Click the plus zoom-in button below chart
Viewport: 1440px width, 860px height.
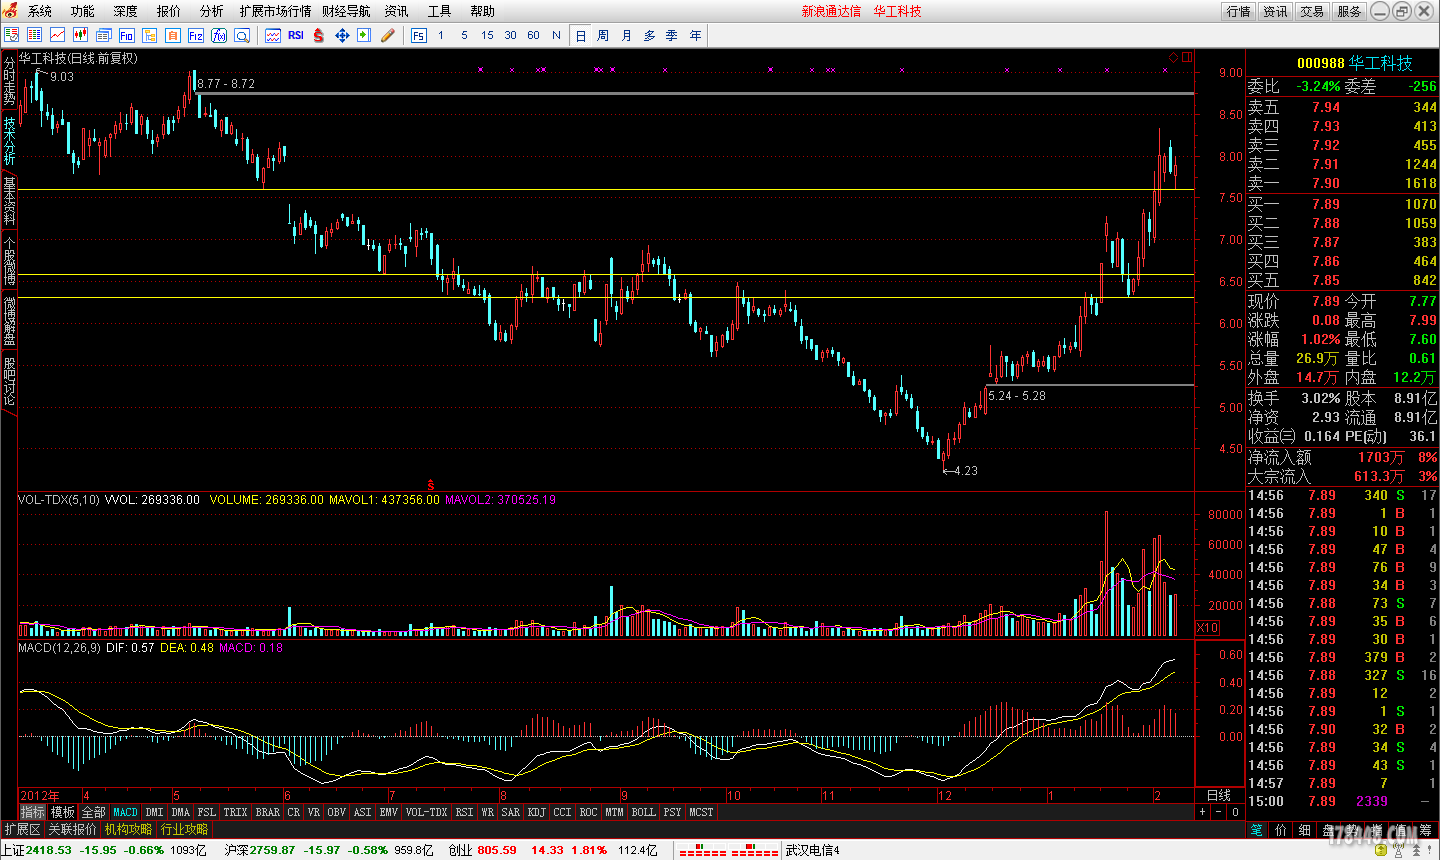1203,812
